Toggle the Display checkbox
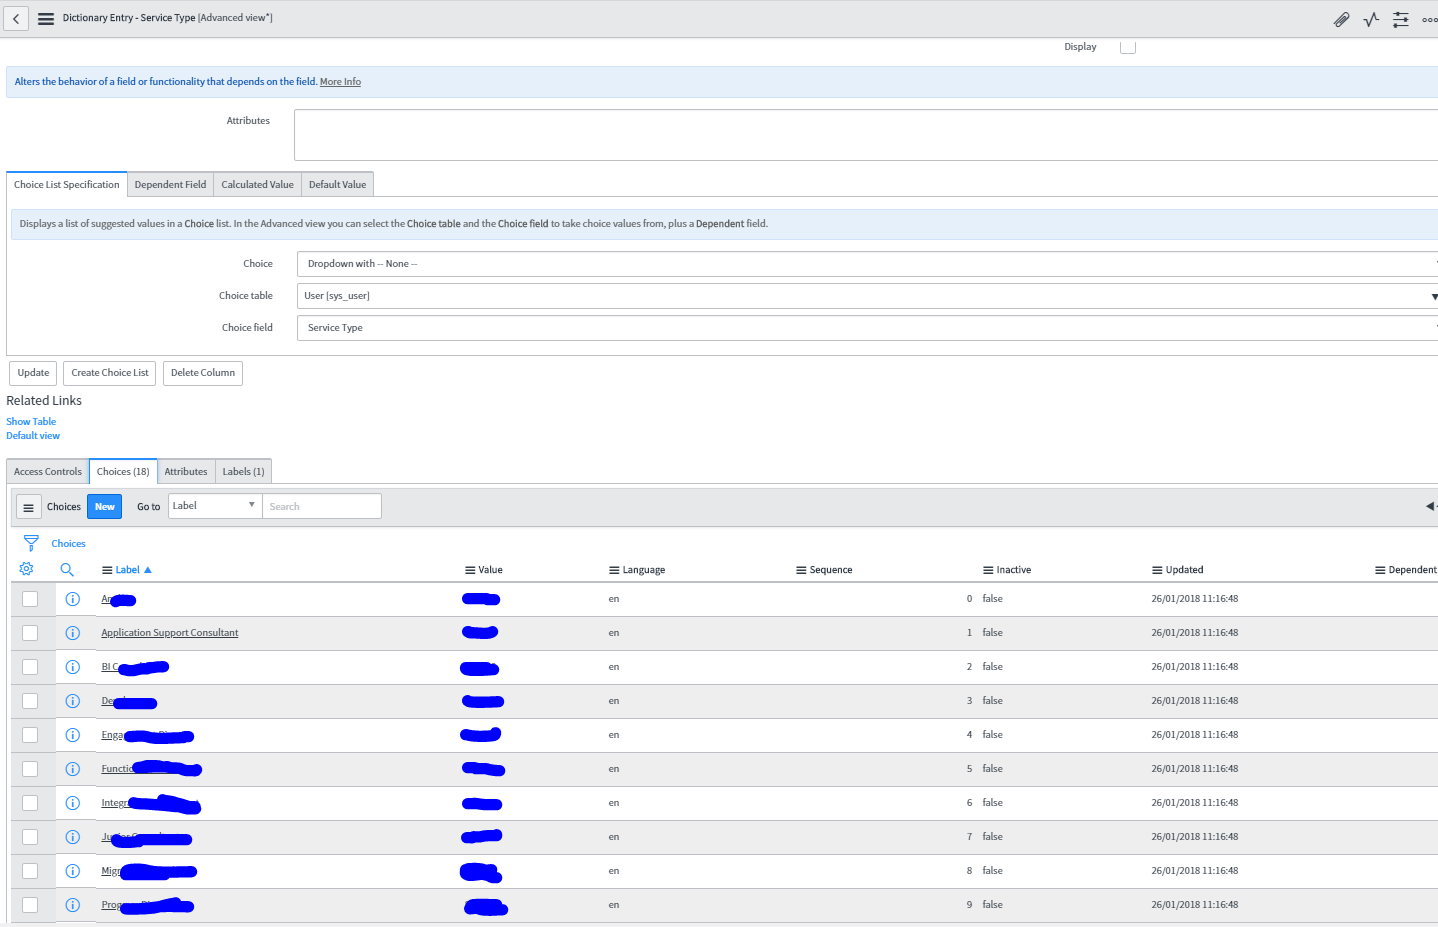 (1128, 47)
